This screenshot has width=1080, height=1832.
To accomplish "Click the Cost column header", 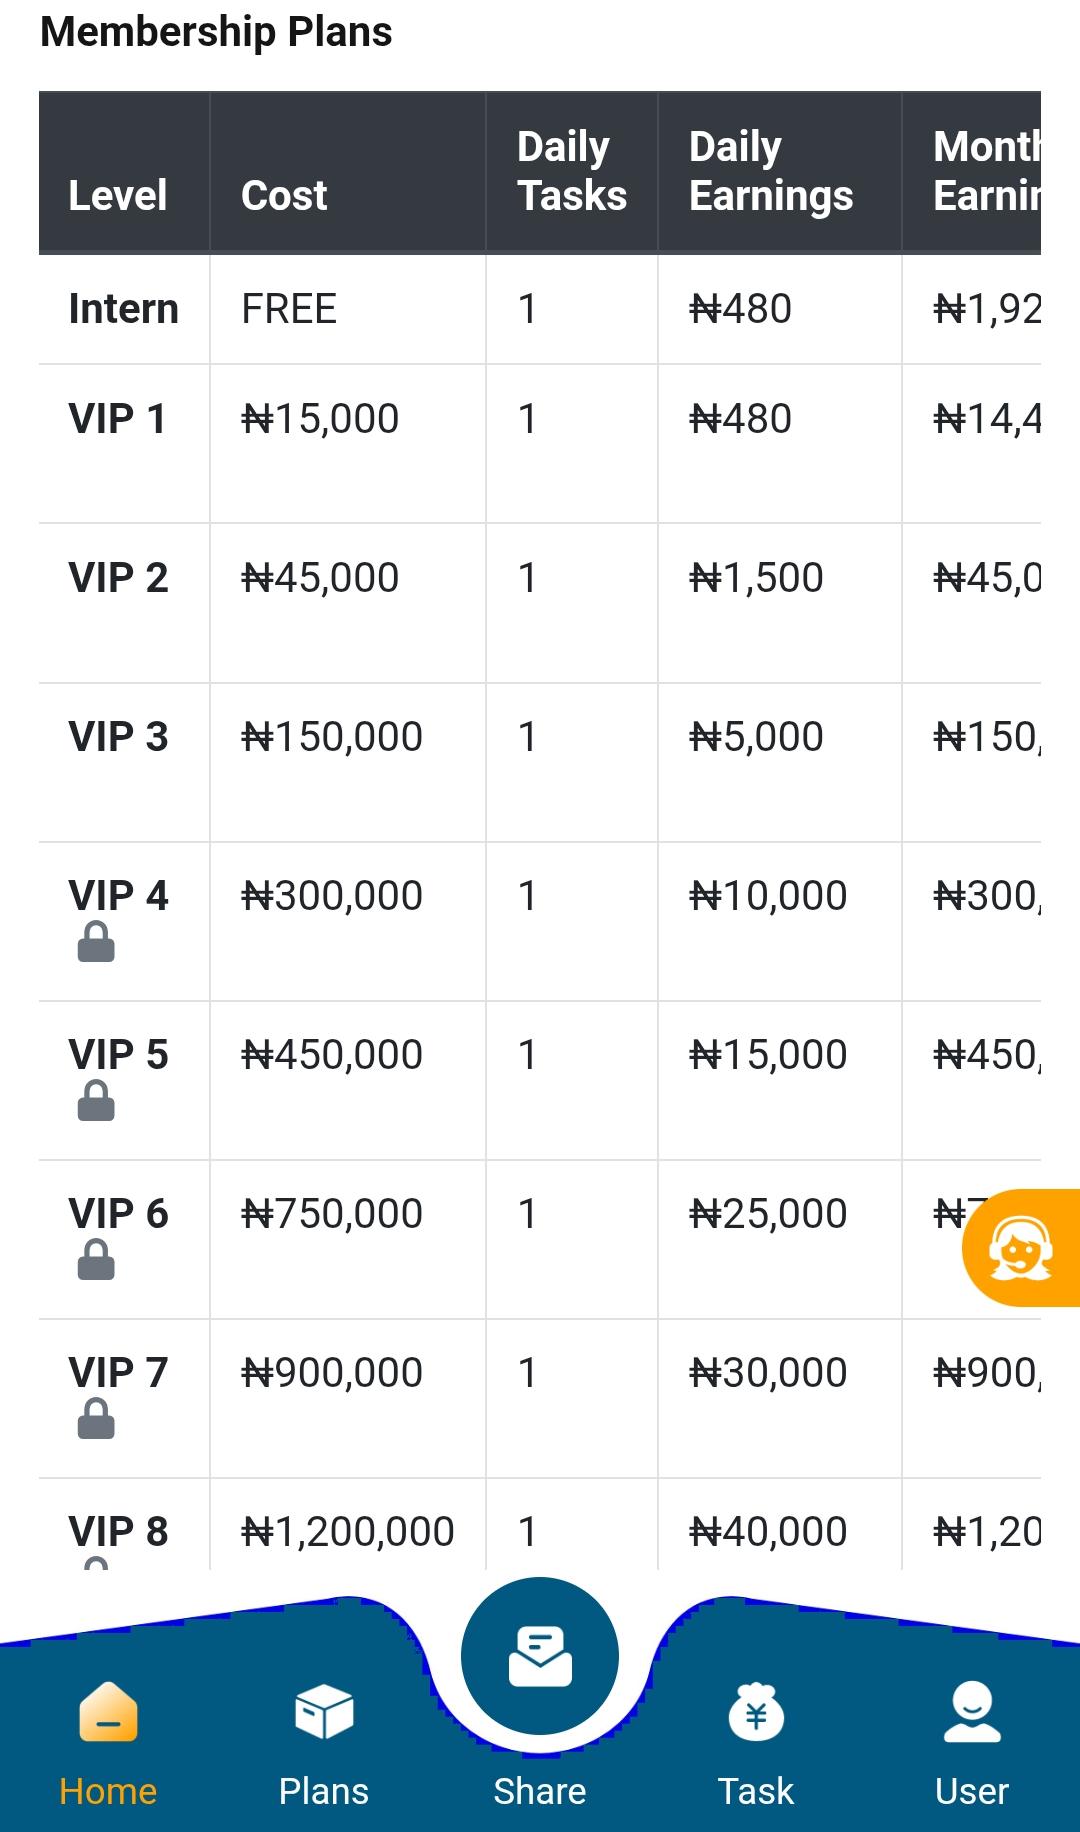I will coord(284,195).
